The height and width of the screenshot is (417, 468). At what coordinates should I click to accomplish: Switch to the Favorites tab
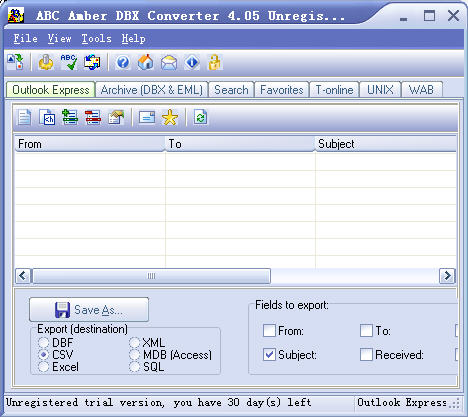282,90
